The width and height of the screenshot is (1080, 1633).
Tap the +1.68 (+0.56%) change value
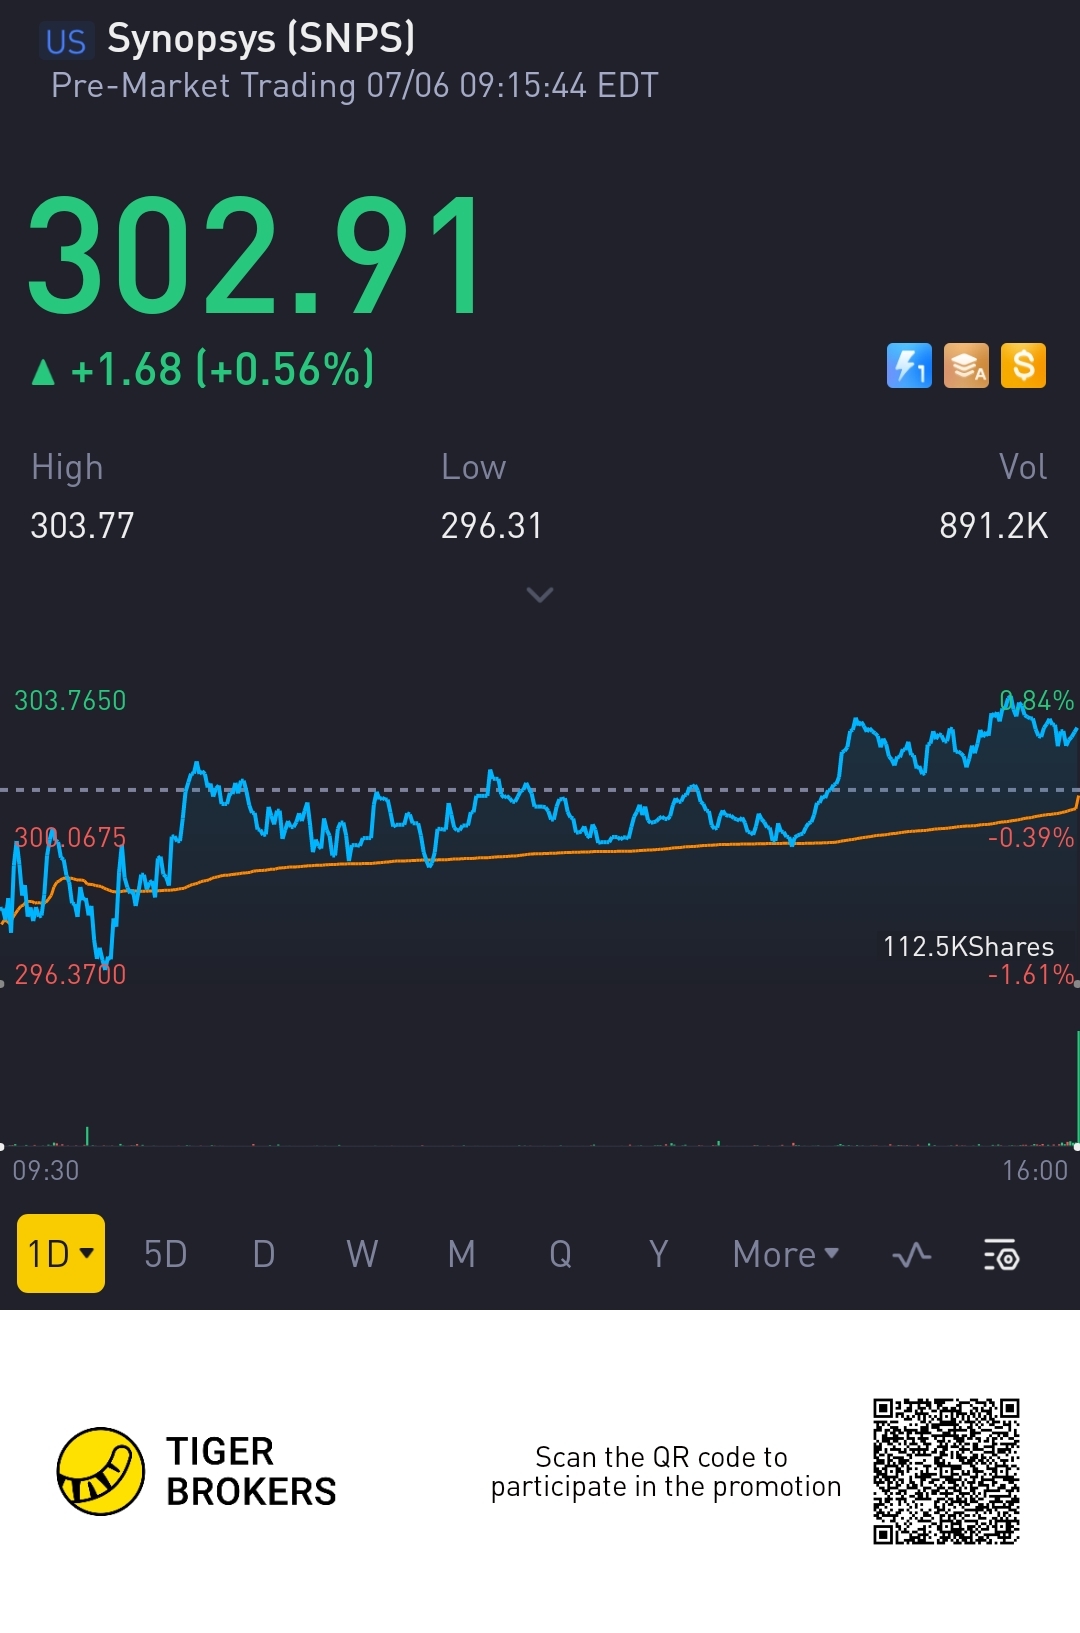coord(222,369)
